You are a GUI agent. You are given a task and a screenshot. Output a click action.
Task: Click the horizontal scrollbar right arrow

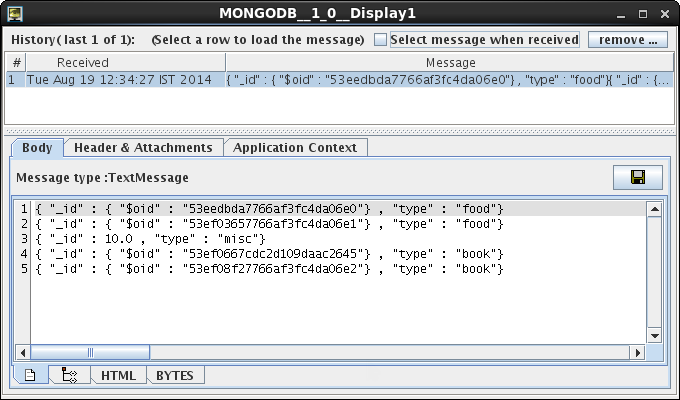(x=637, y=353)
